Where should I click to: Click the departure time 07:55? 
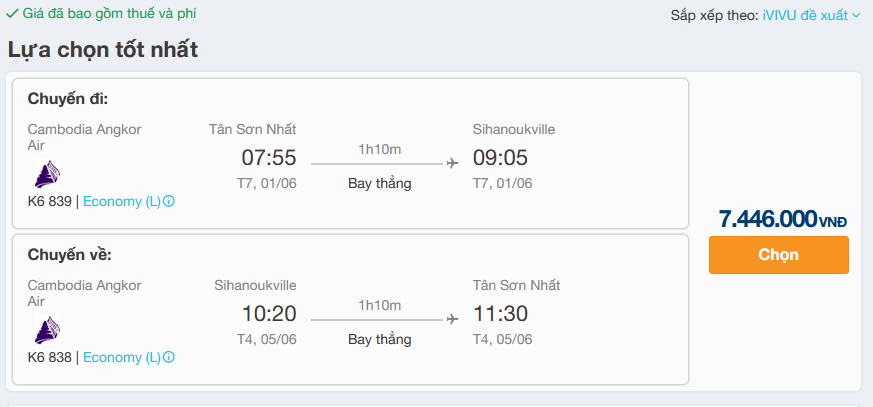point(269,158)
